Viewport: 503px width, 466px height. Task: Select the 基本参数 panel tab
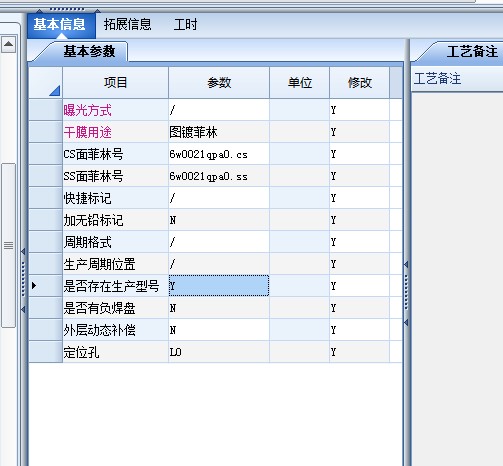coord(89,52)
